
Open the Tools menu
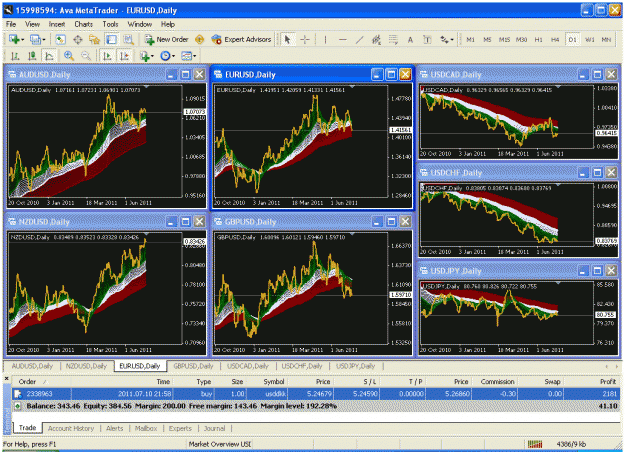[x=110, y=24]
